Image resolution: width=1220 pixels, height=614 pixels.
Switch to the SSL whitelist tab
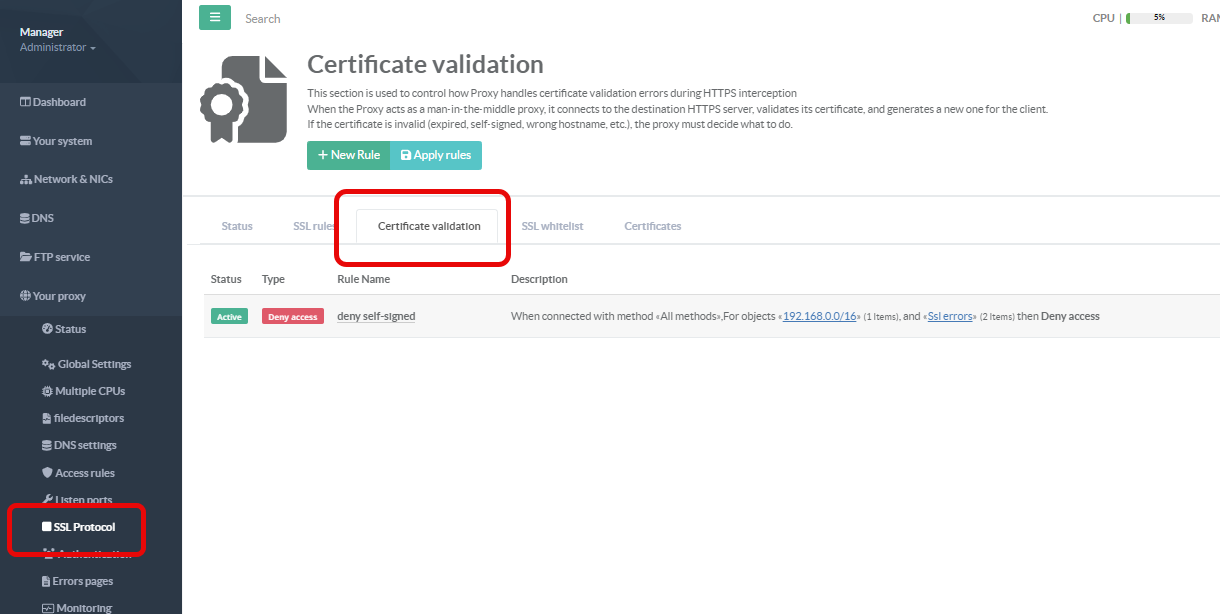pos(552,226)
